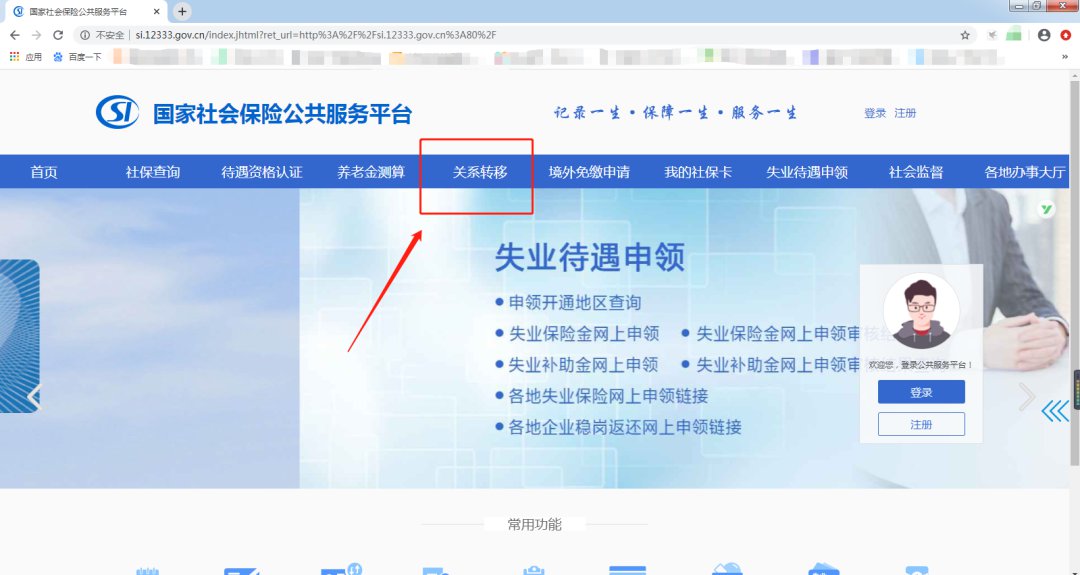Viewport: 1080px width, 575px height.
Task: Click 各地失业保险网上申领链接
Action: [608, 396]
